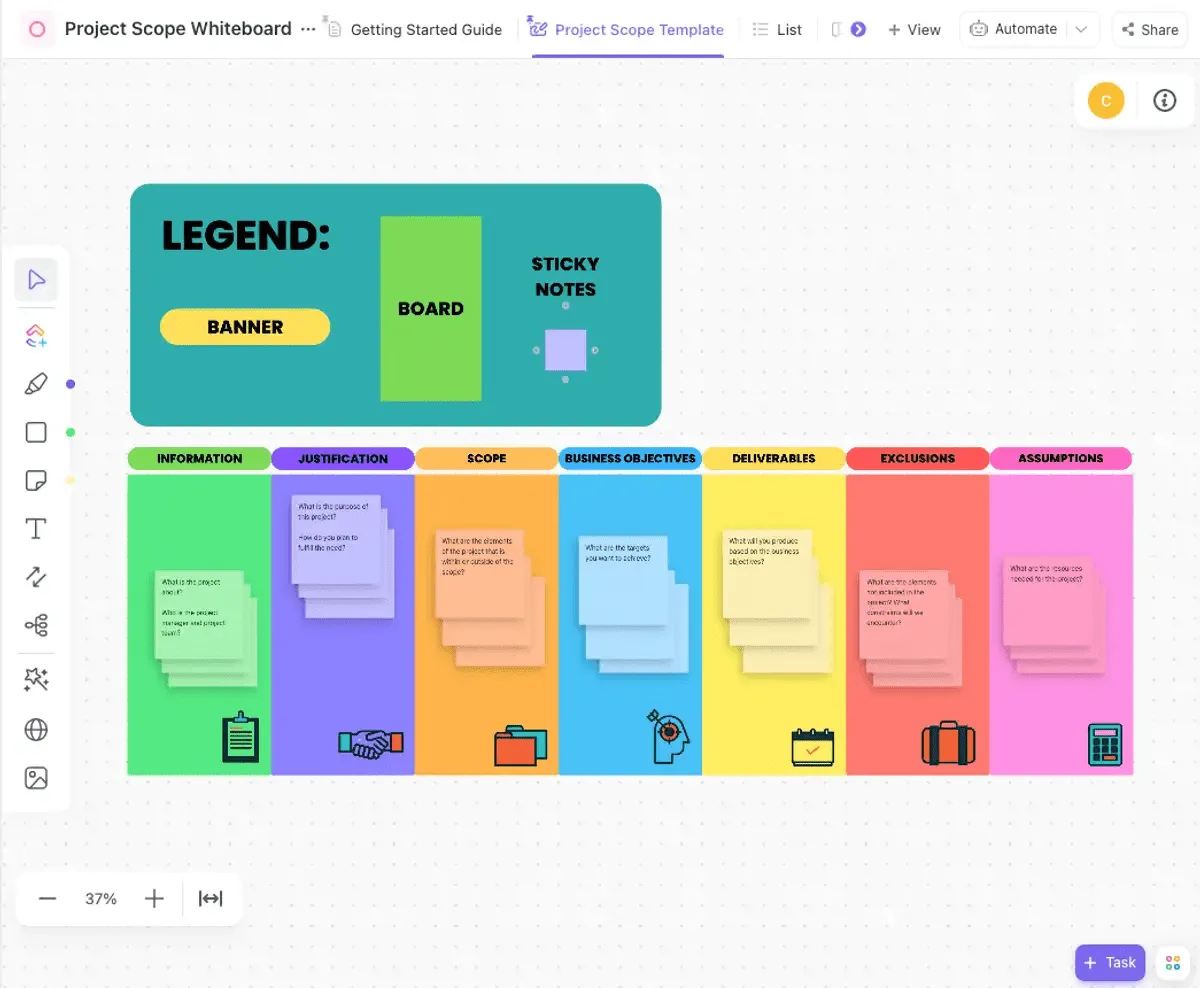Click the LEGEND: heading text
Screen dimensions: 1200x988
[246, 235]
